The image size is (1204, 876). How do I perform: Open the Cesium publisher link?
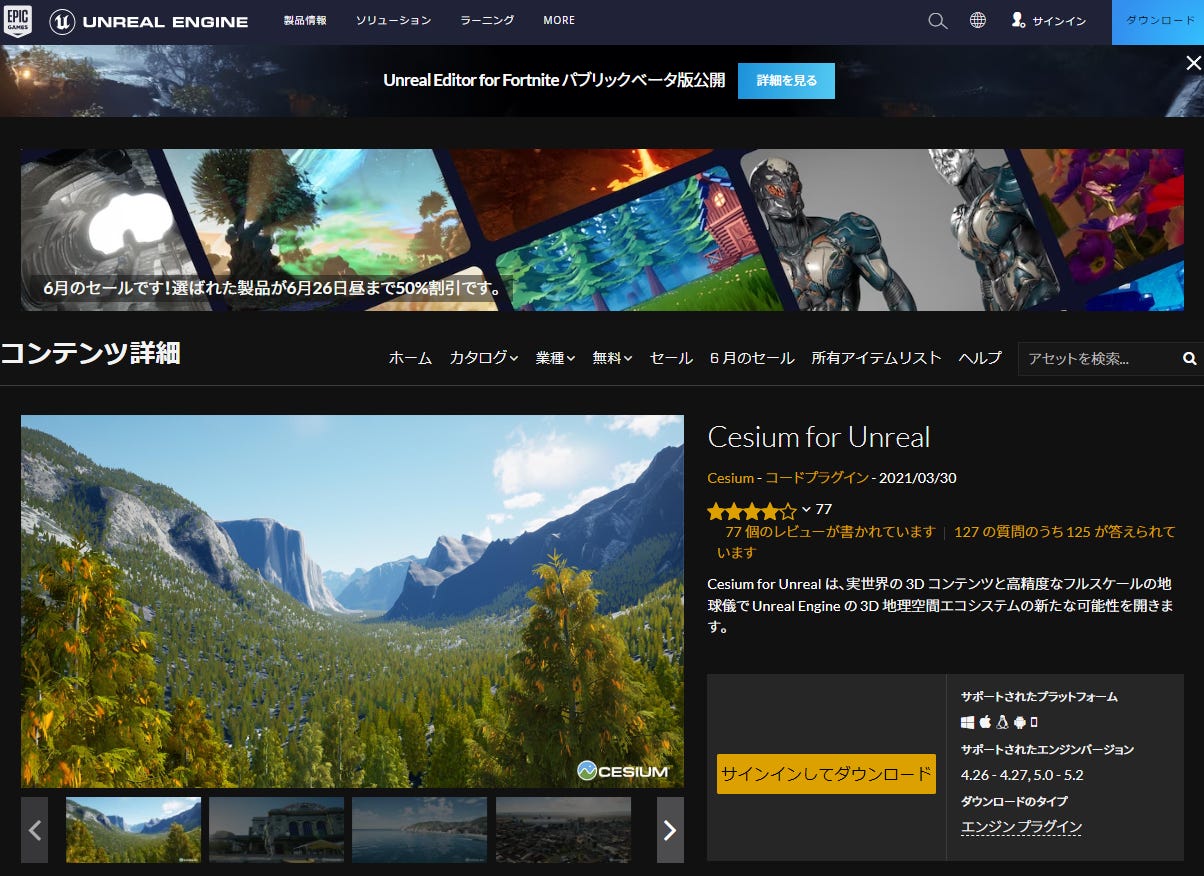click(x=730, y=478)
